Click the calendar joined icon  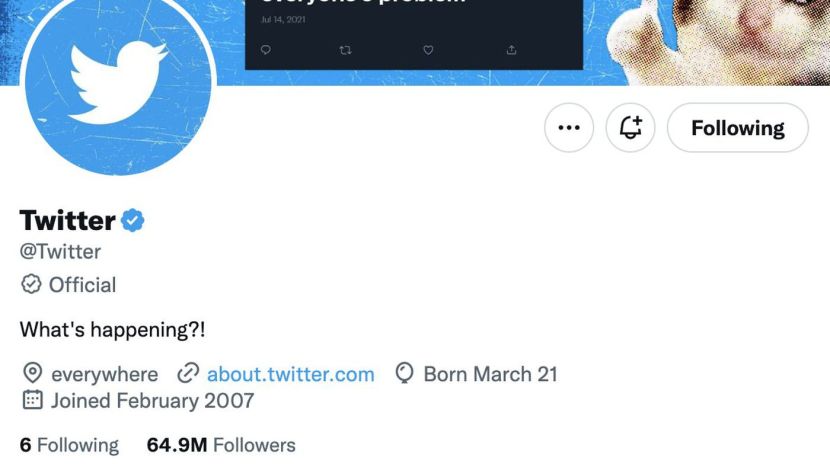(32, 400)
